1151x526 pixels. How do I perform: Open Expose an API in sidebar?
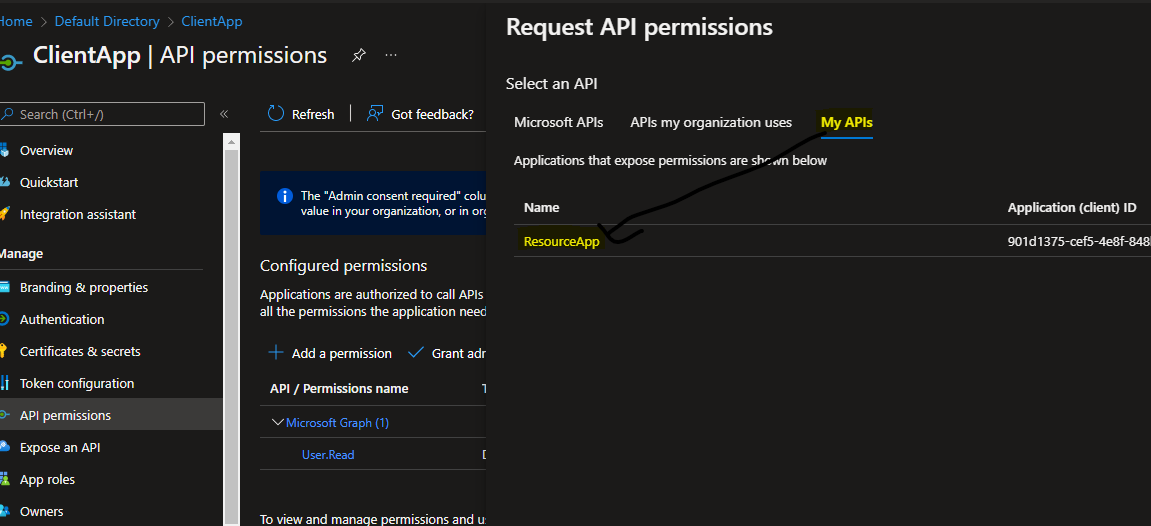click(60, 447)
